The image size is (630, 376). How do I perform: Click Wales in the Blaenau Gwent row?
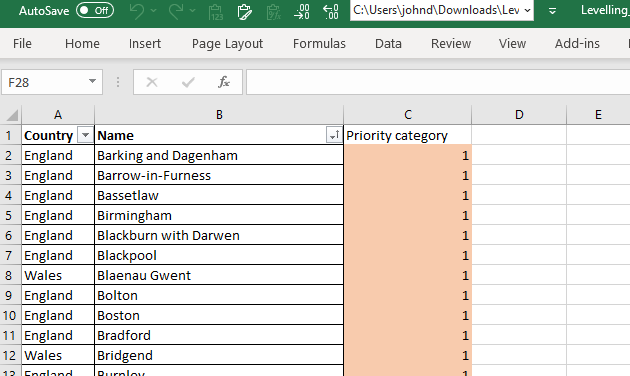click(58, 276)
